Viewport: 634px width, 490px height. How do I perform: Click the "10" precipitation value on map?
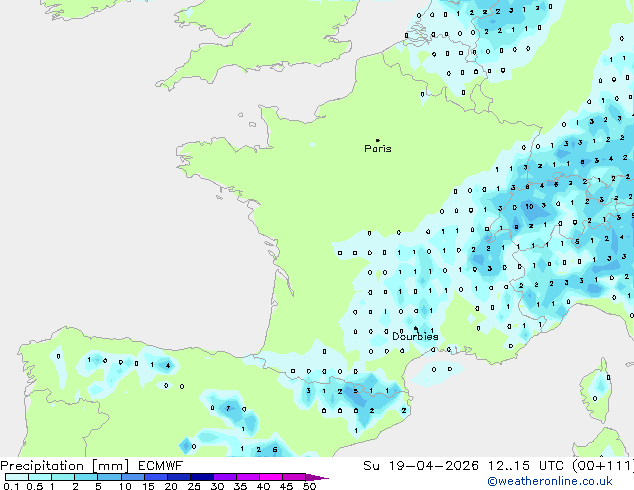pyautogui.click(x=529, y=207)
